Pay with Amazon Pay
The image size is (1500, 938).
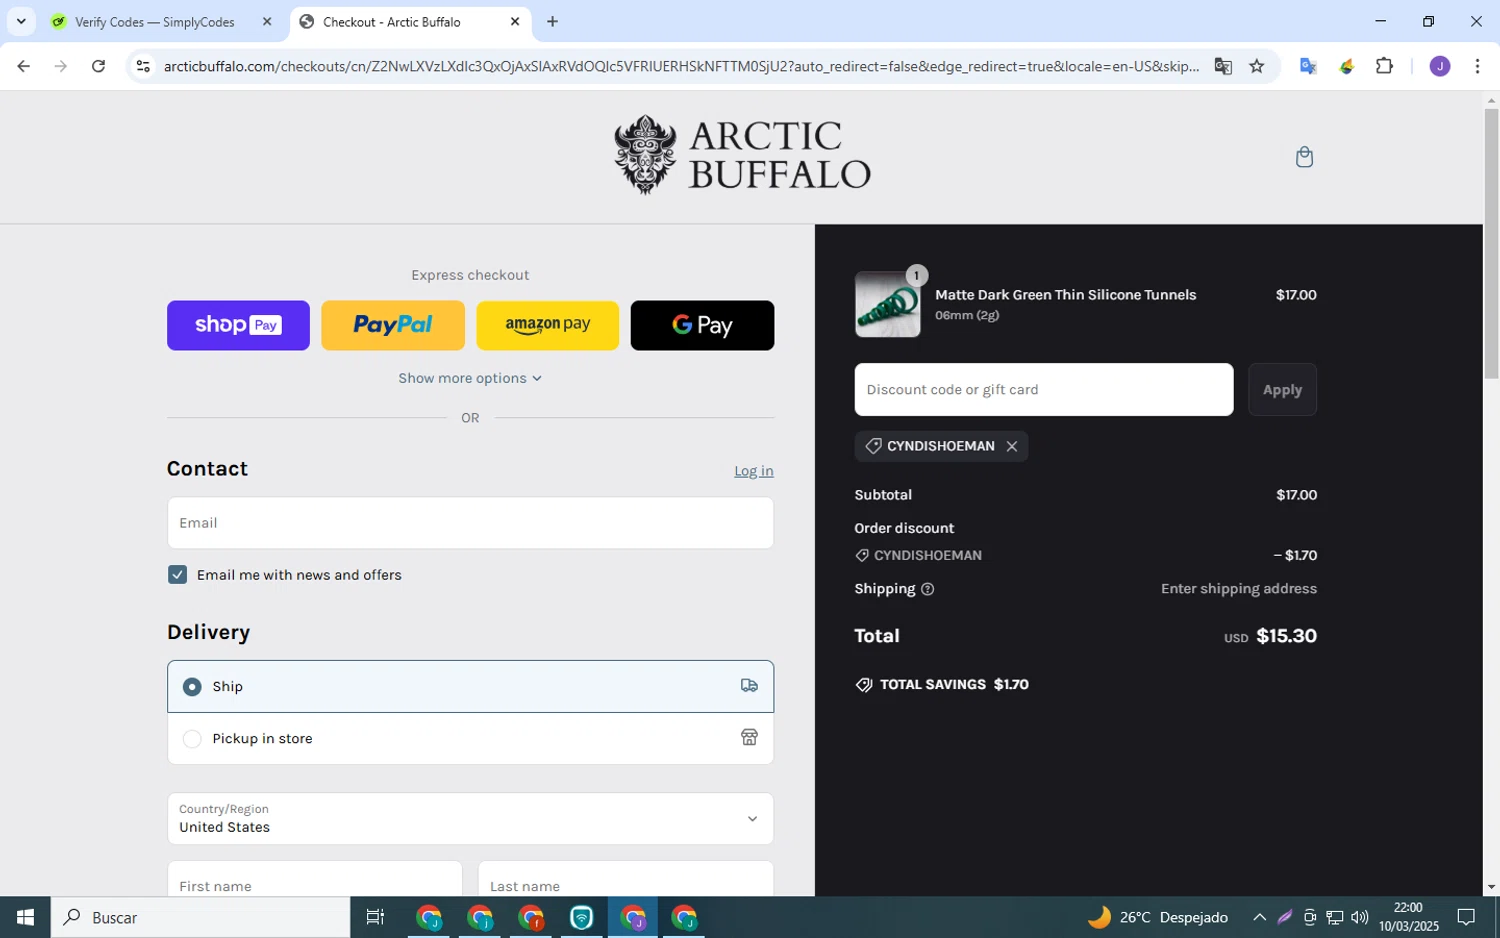547,325
